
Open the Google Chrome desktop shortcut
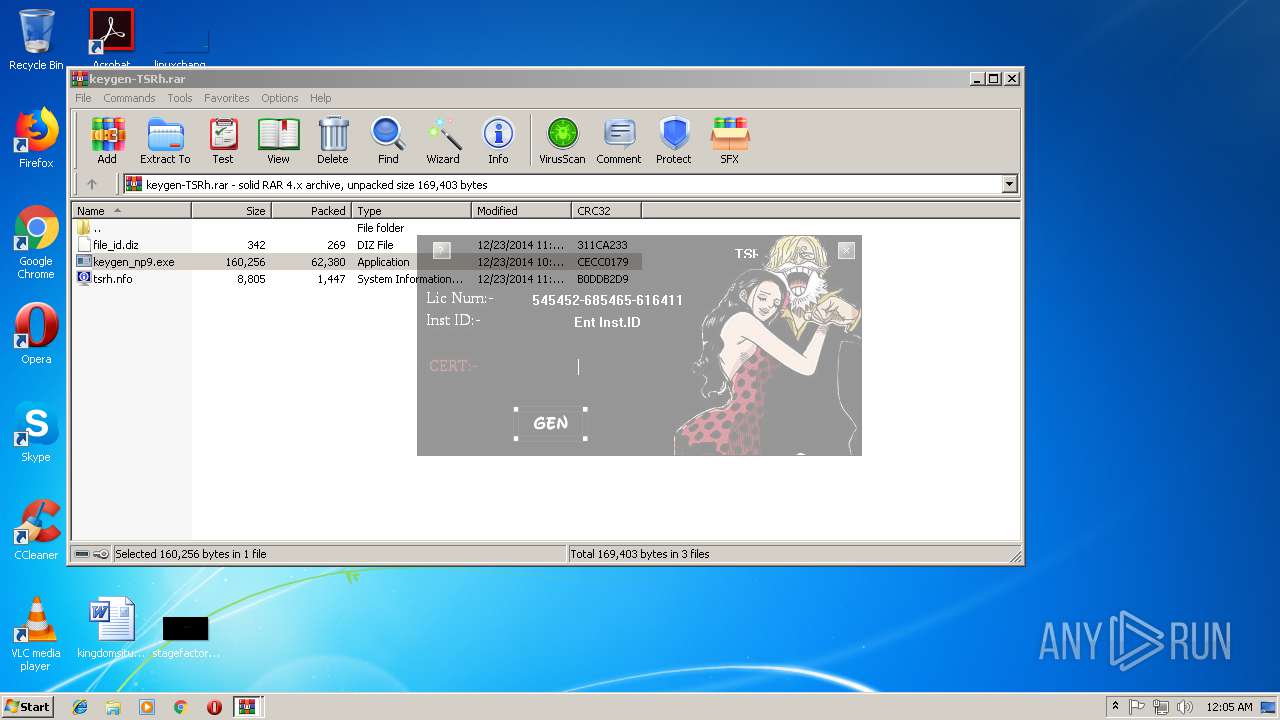click(x=36, y=242)
